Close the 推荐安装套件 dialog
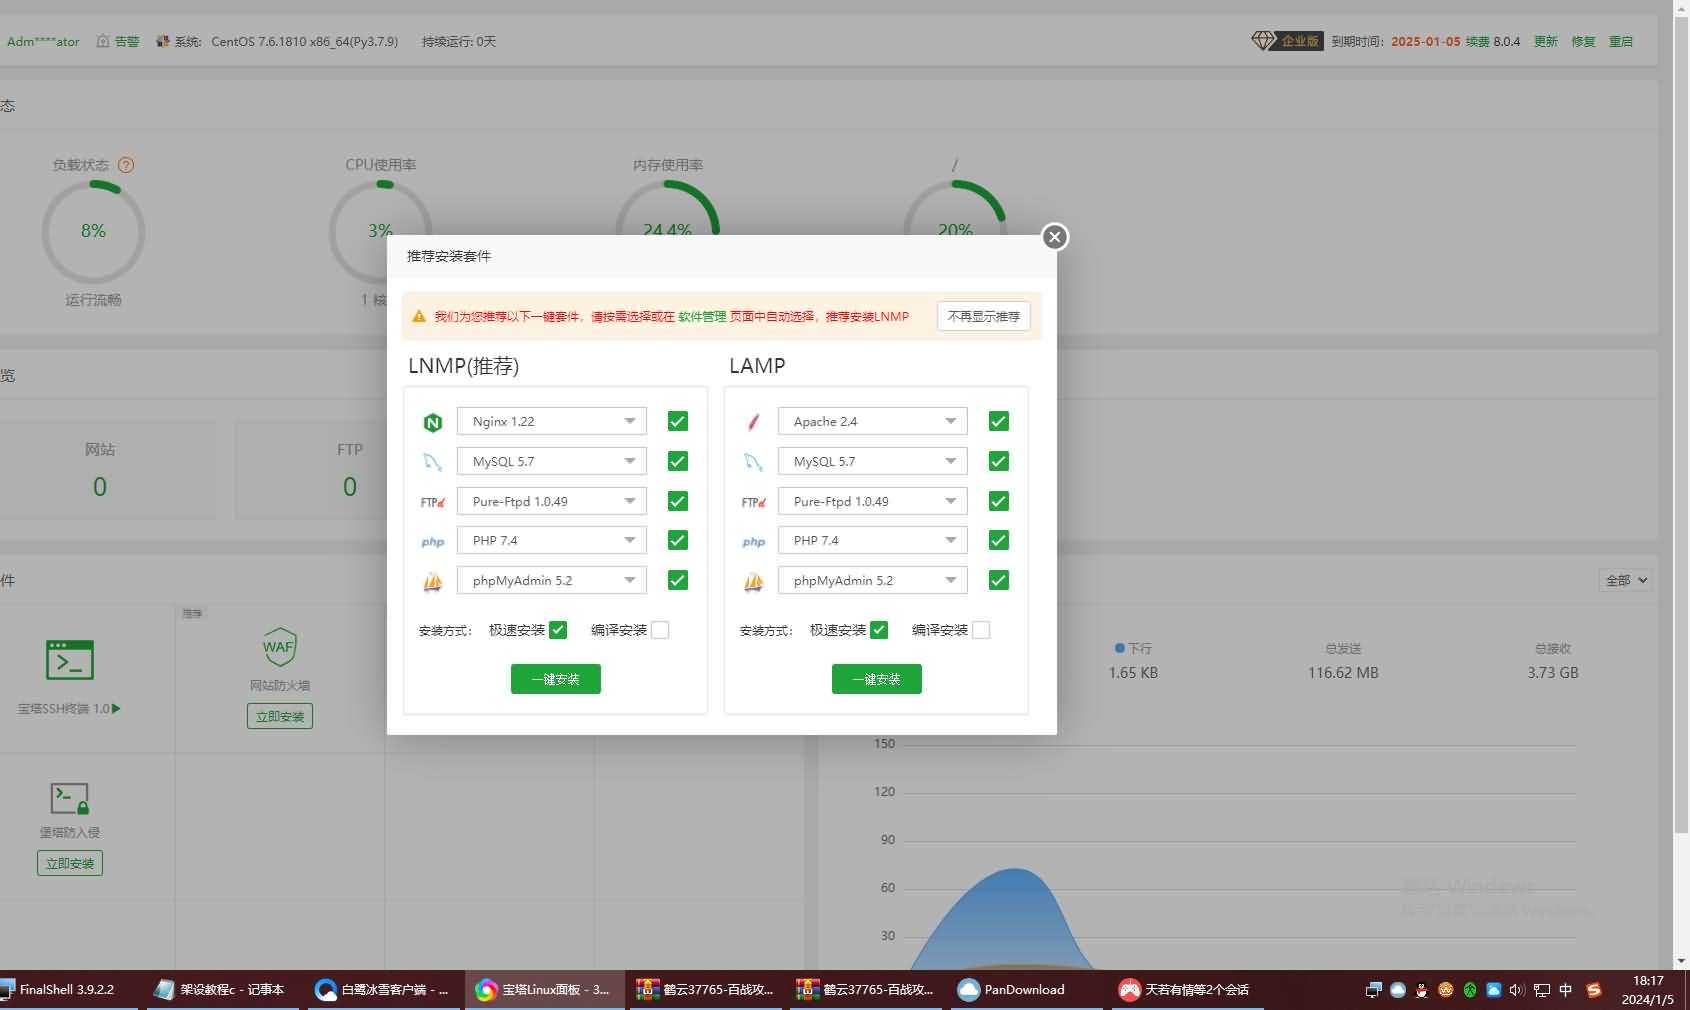The height and width of the screenshot is (1010, 1690). pos(1054,237)
